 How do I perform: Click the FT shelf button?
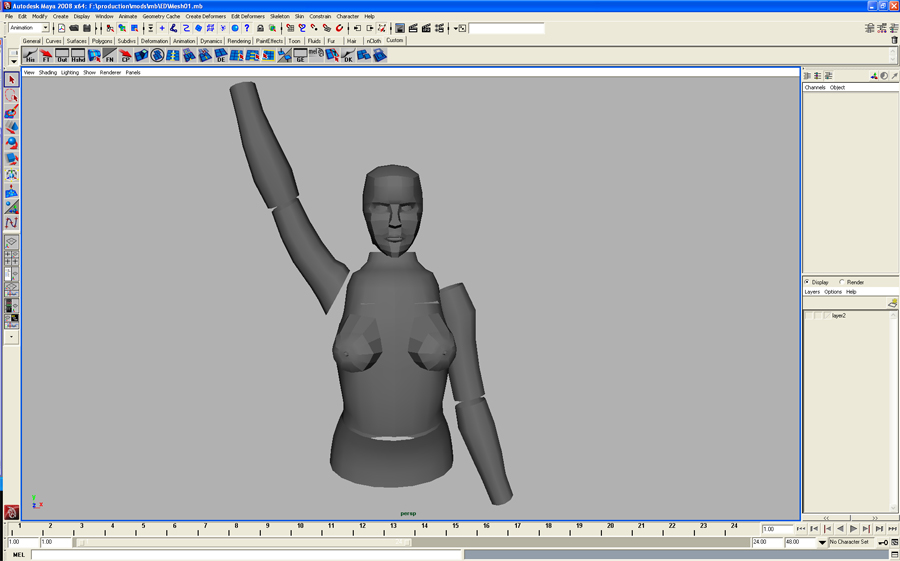point(46,56)
